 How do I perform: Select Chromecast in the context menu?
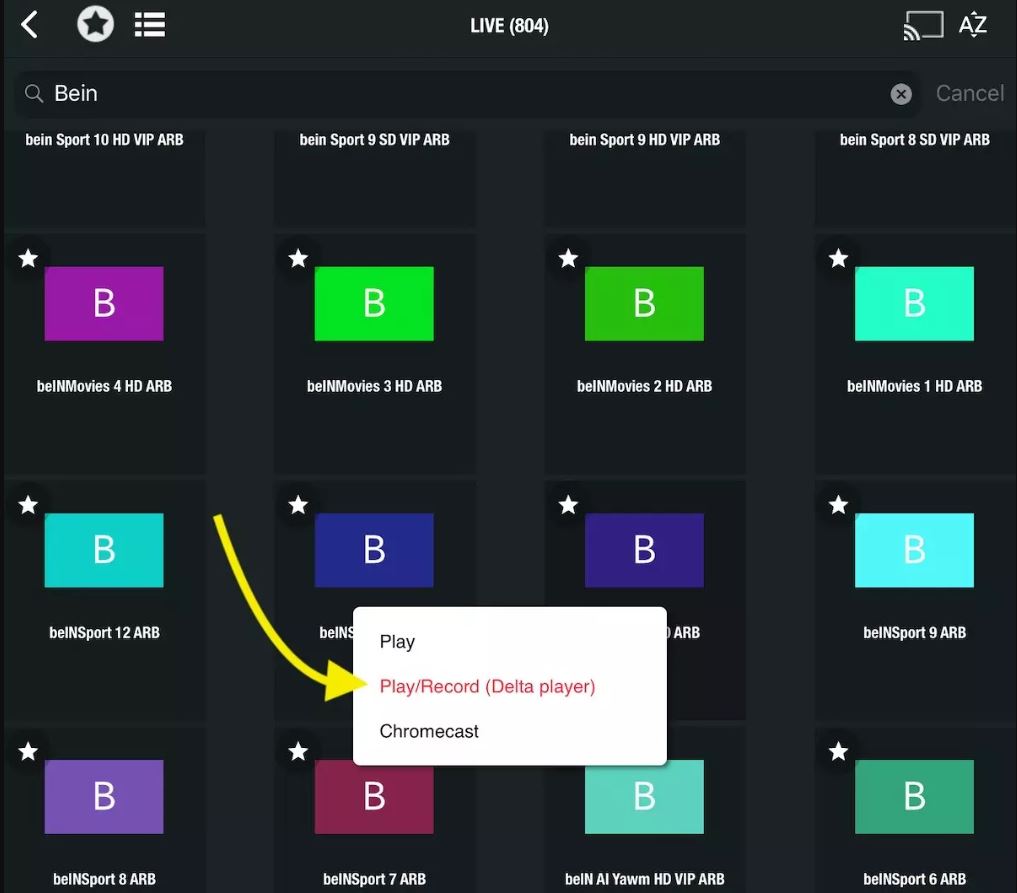(x=429, y=731)
